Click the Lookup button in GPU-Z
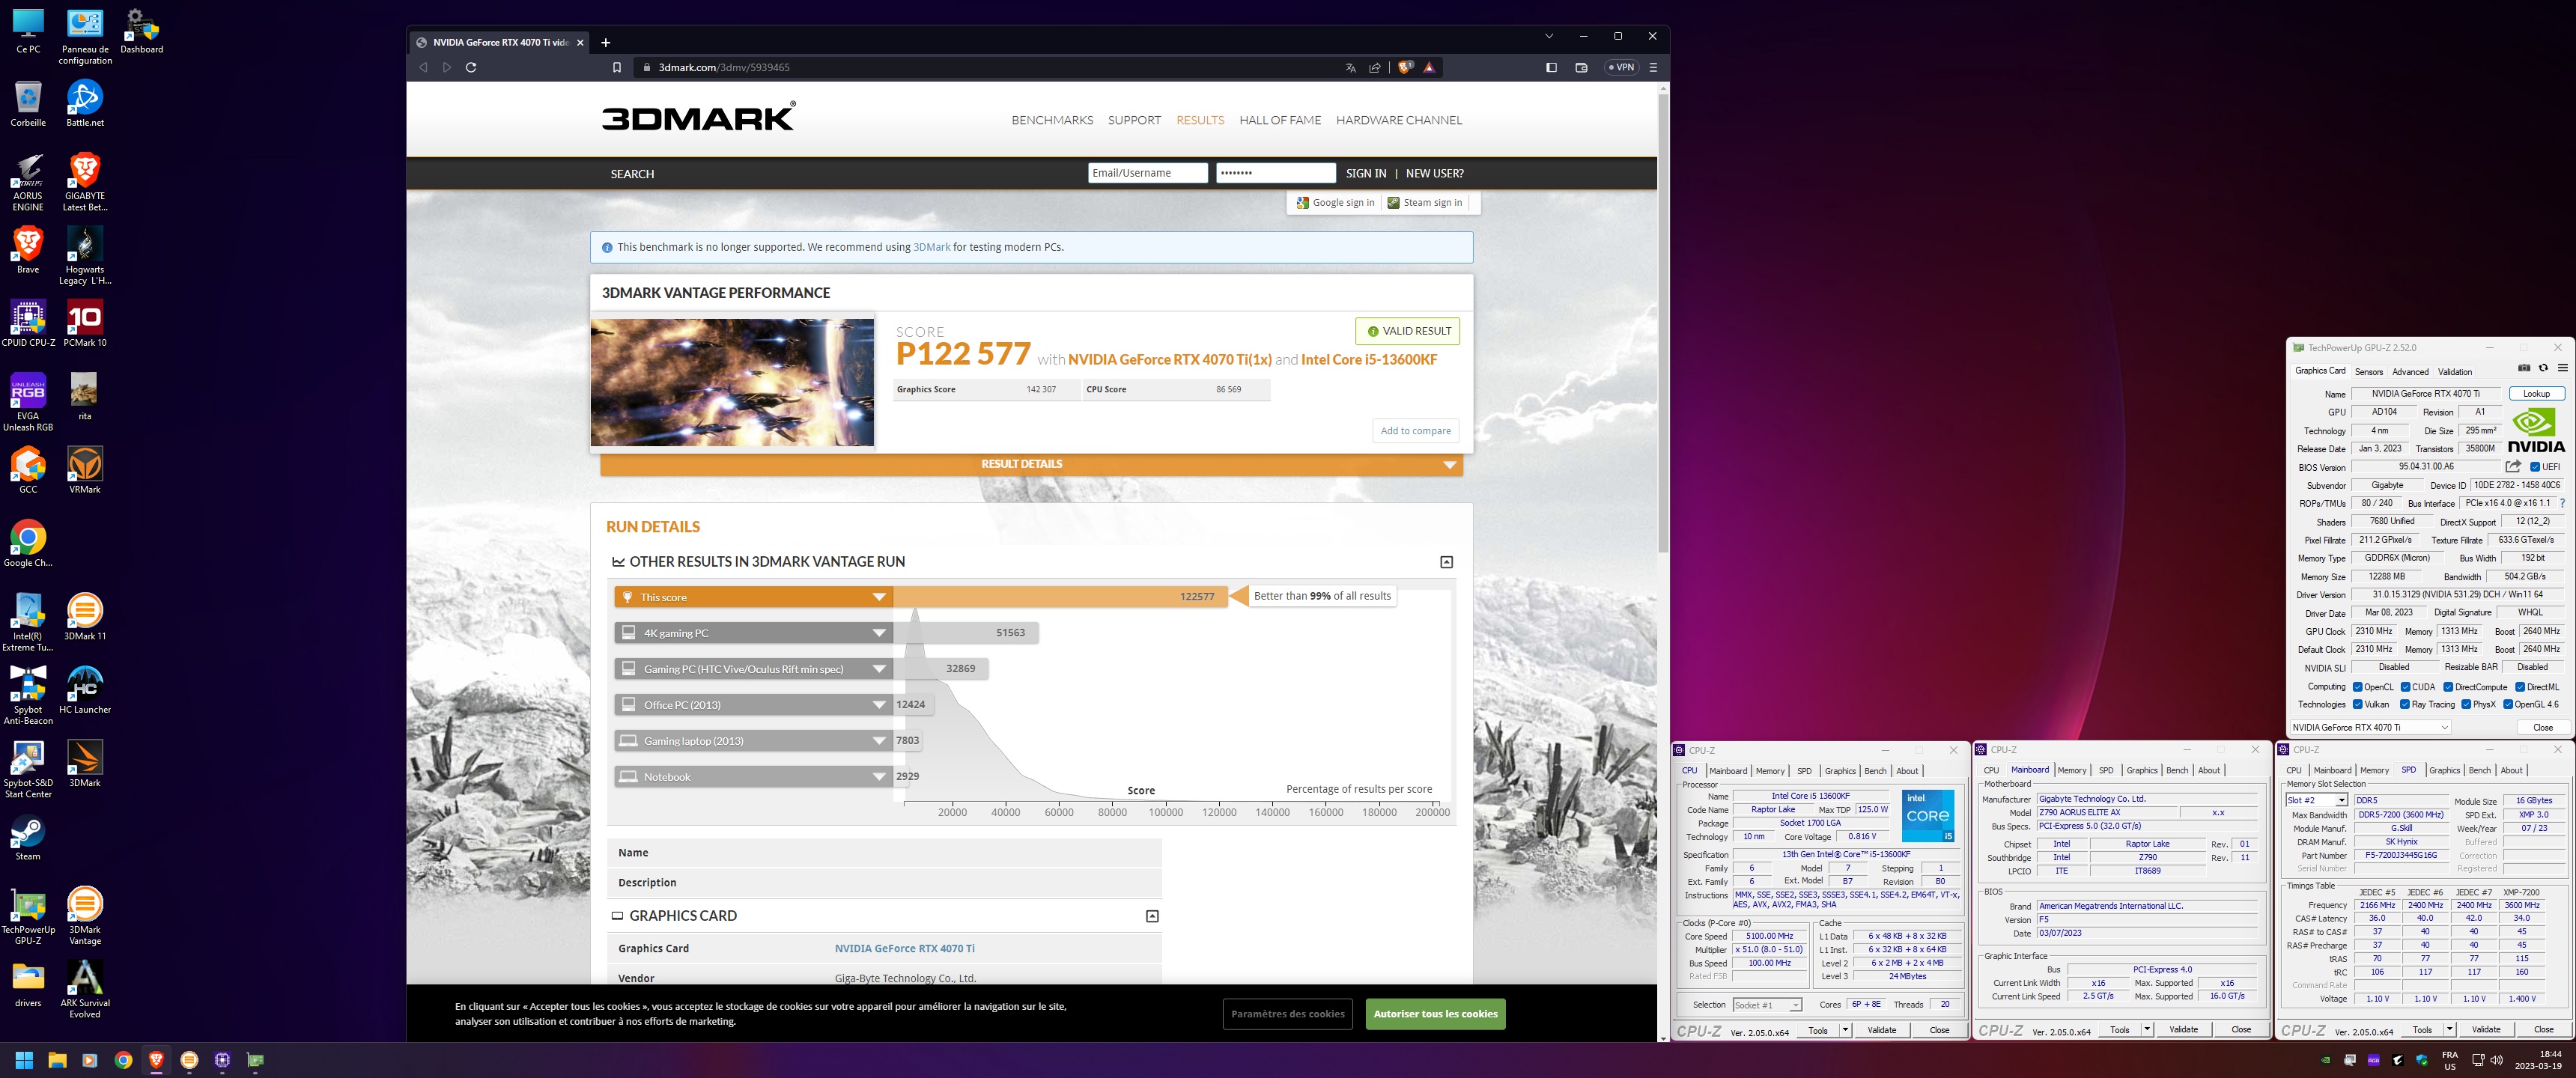The image size is (2576, 1078). click(x=2536, y=394)
